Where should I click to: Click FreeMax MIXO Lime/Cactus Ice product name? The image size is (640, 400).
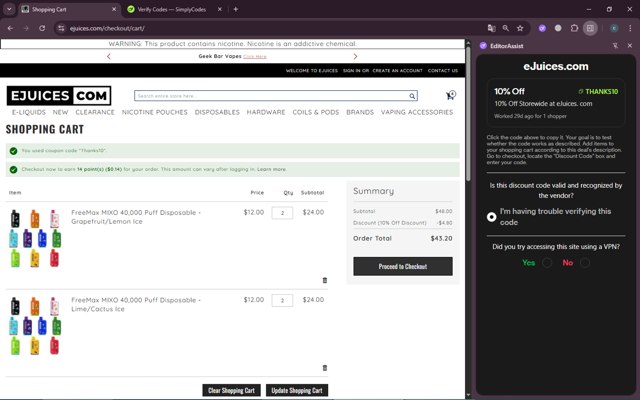[136, 304]
